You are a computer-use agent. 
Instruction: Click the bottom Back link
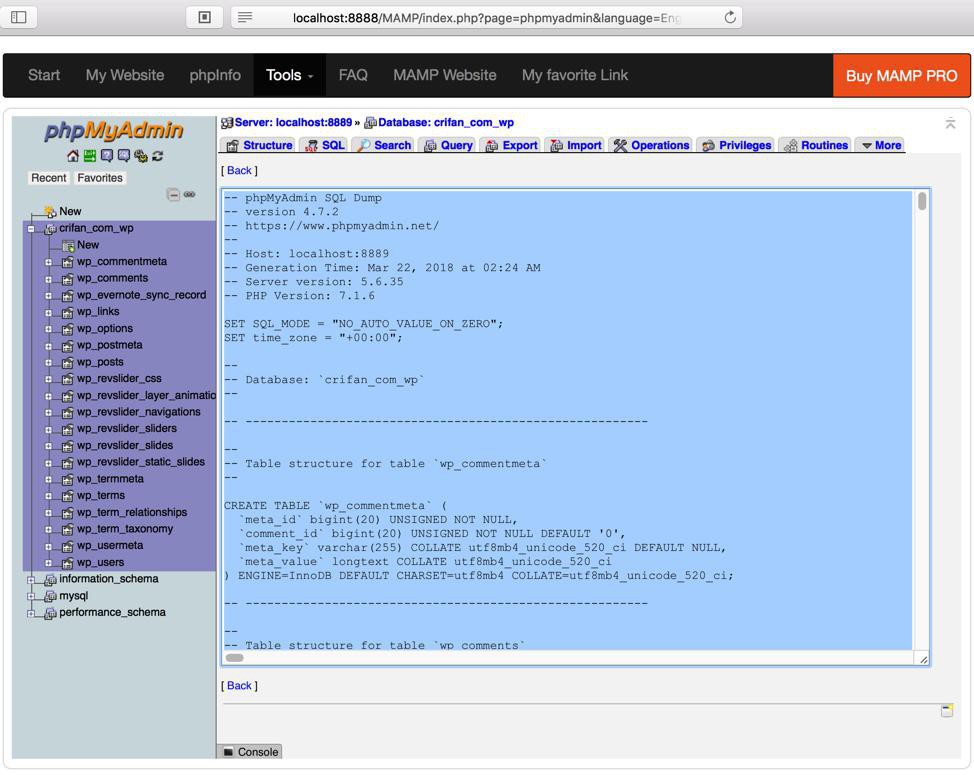click(239, 686)
